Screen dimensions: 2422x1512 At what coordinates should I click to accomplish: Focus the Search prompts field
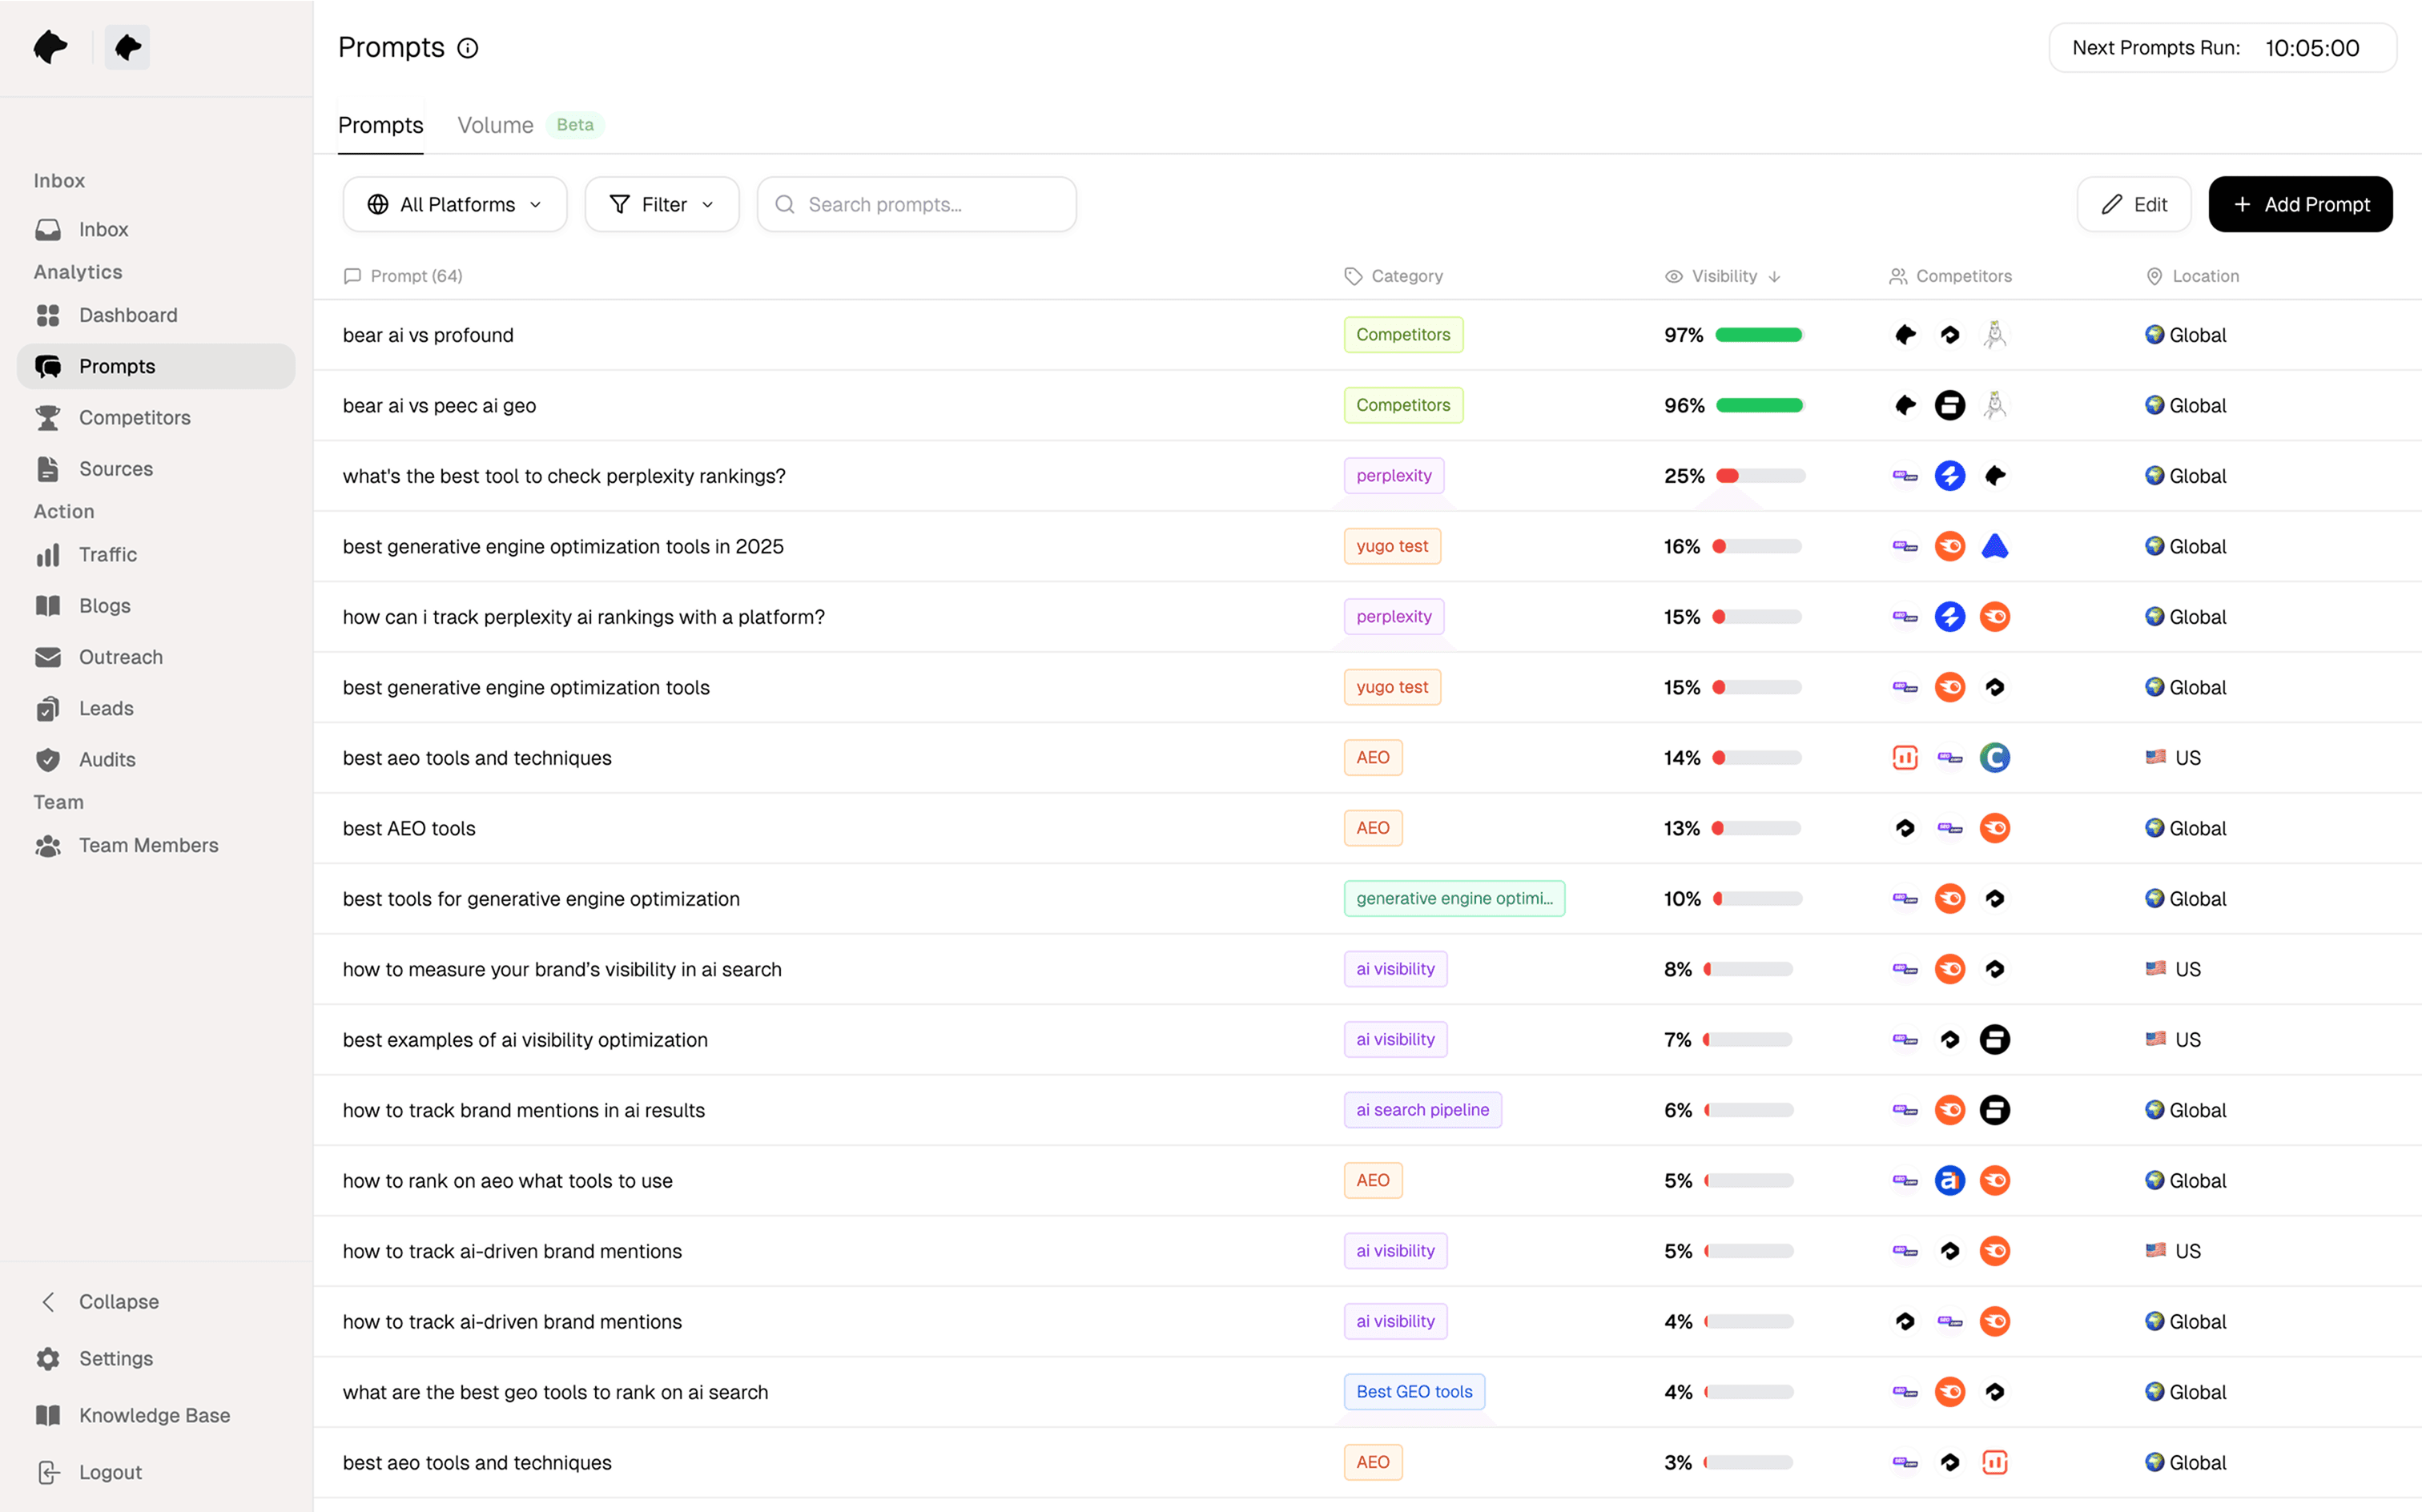click(x=917, y=204)
